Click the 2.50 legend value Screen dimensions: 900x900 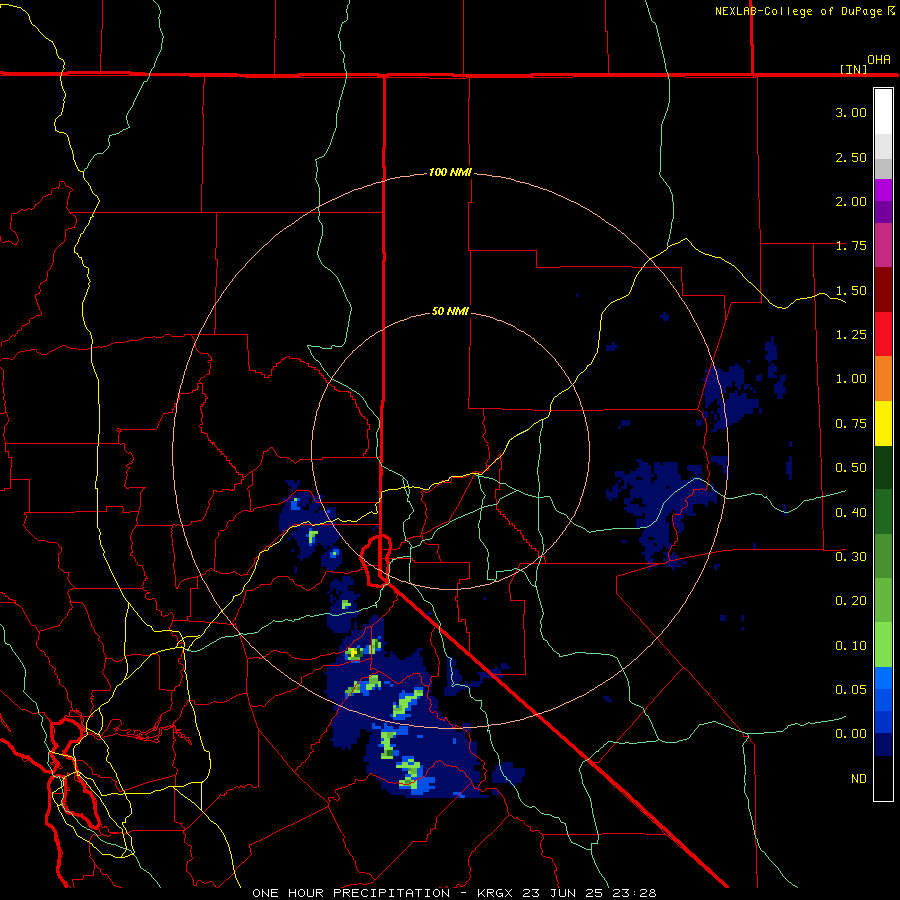851,157
